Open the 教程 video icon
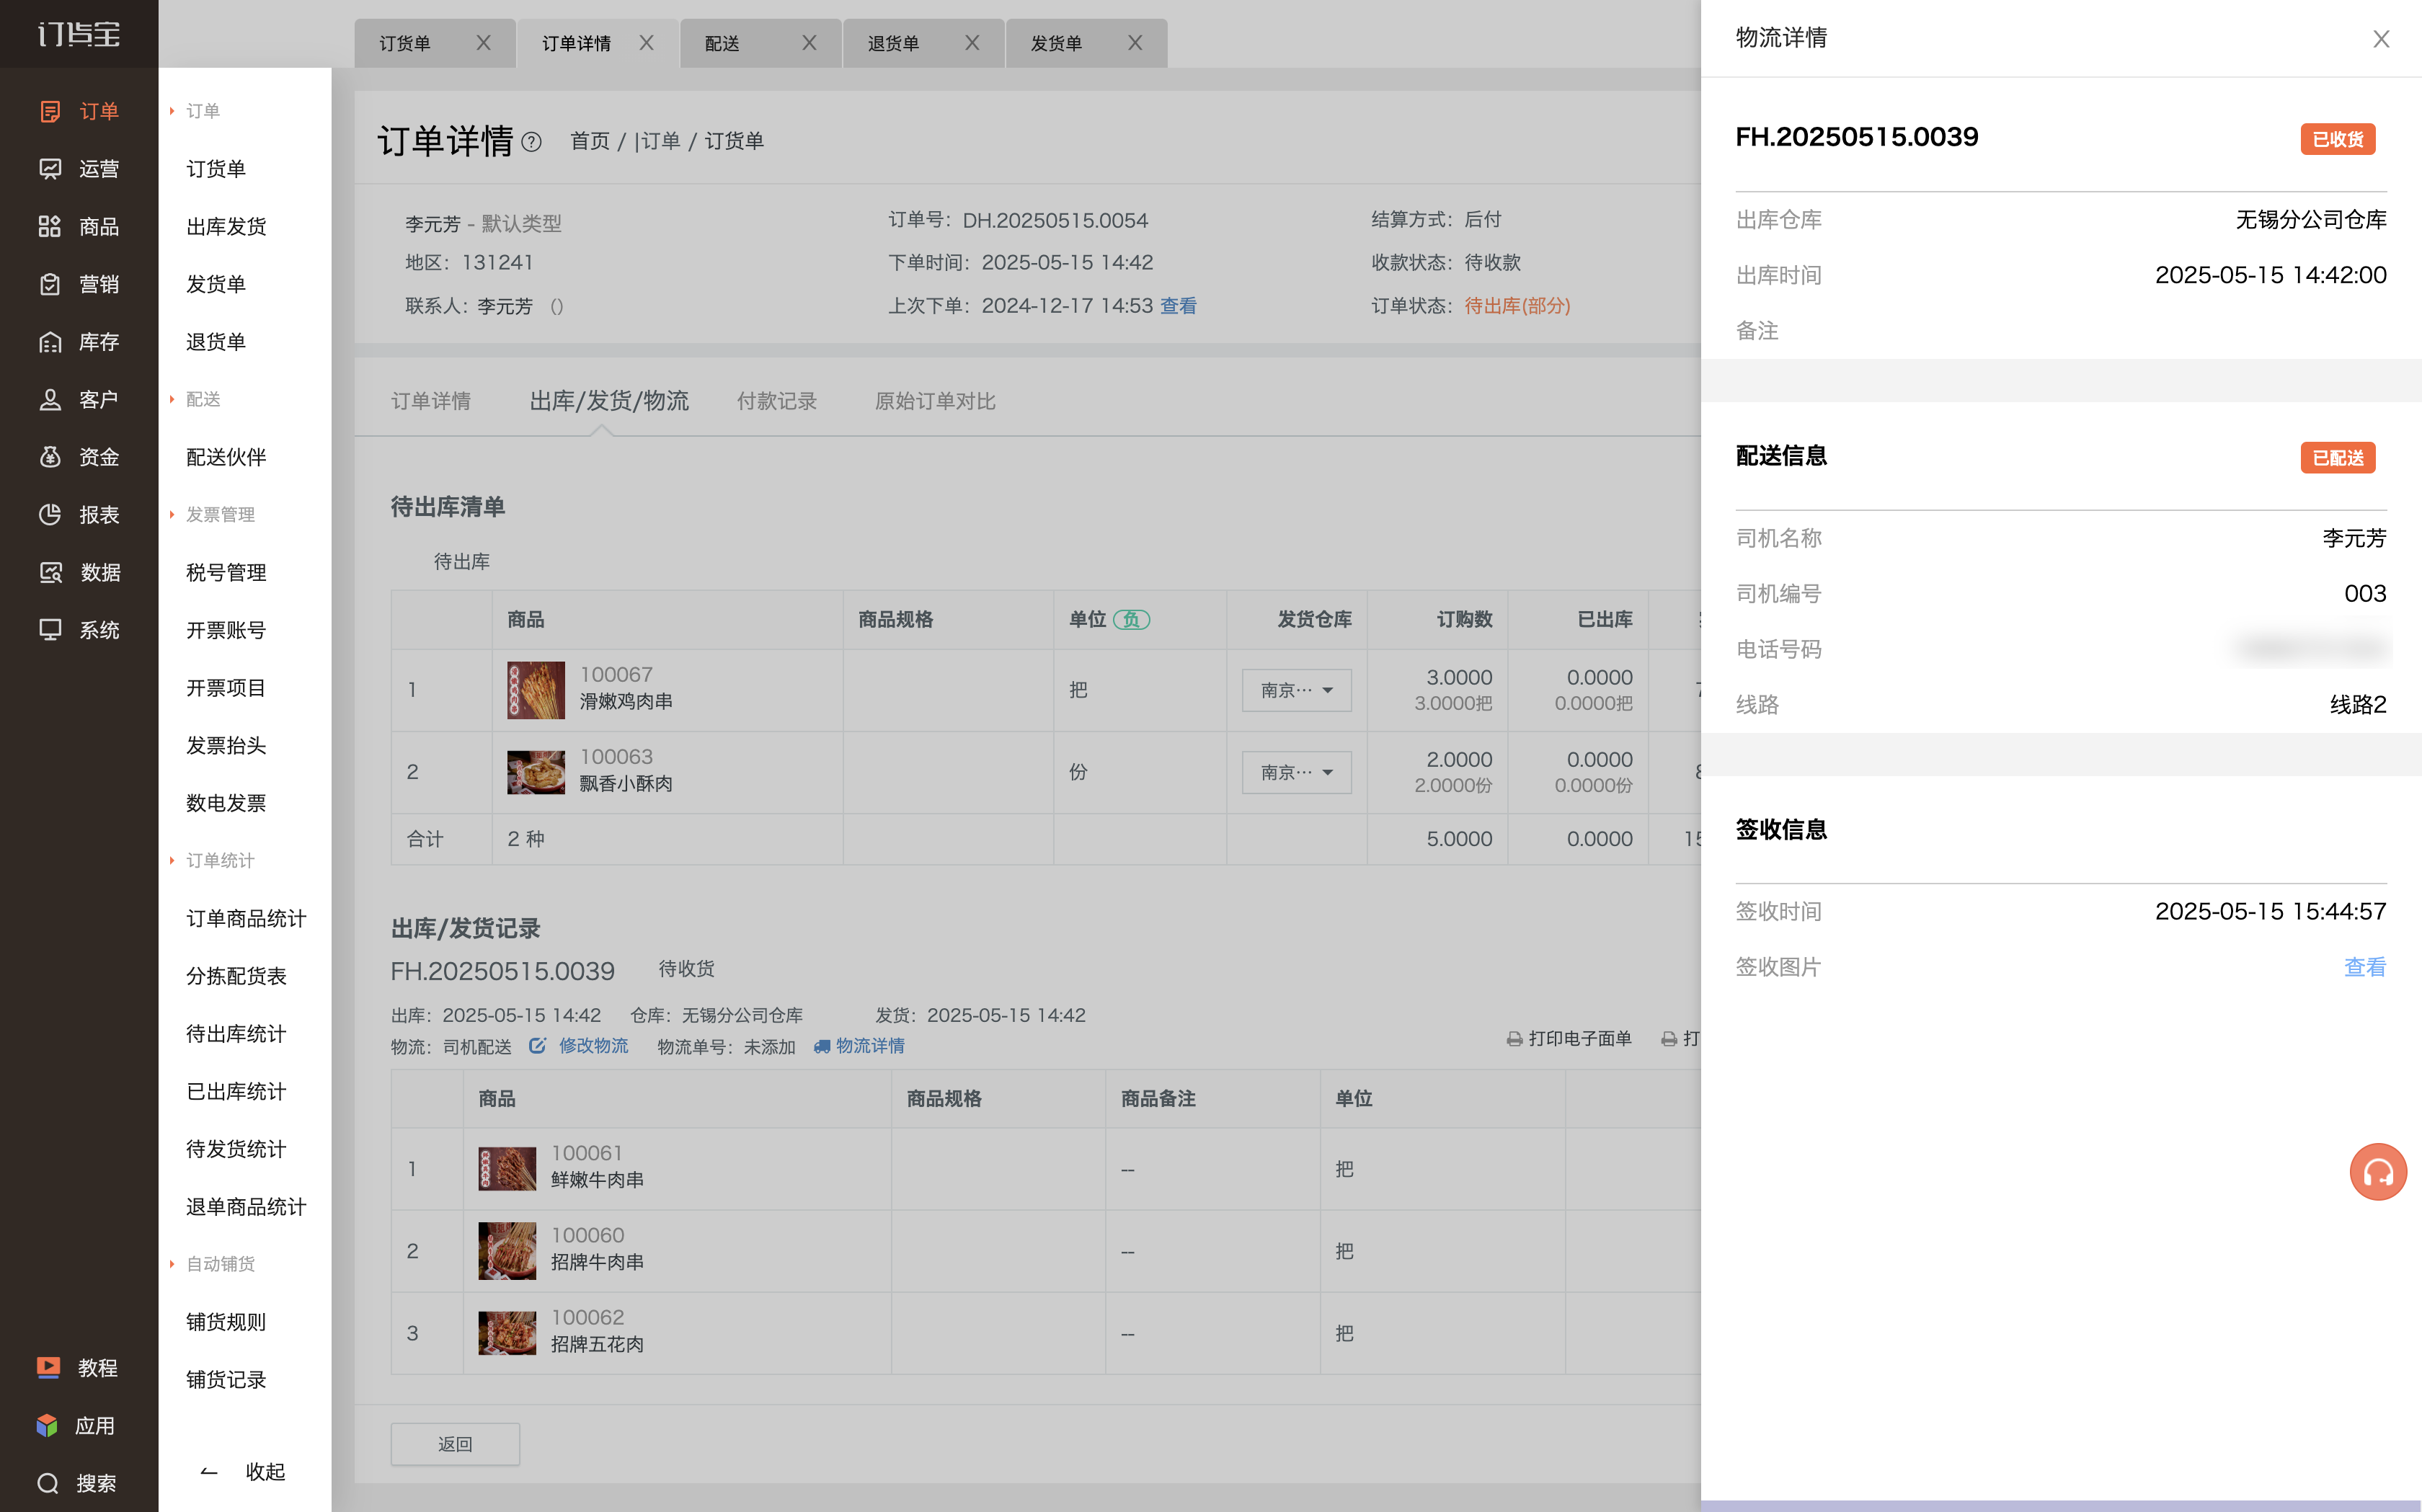This screenshot has width=2422, height=1512. pyautogui.click(x=48, y=1367)
